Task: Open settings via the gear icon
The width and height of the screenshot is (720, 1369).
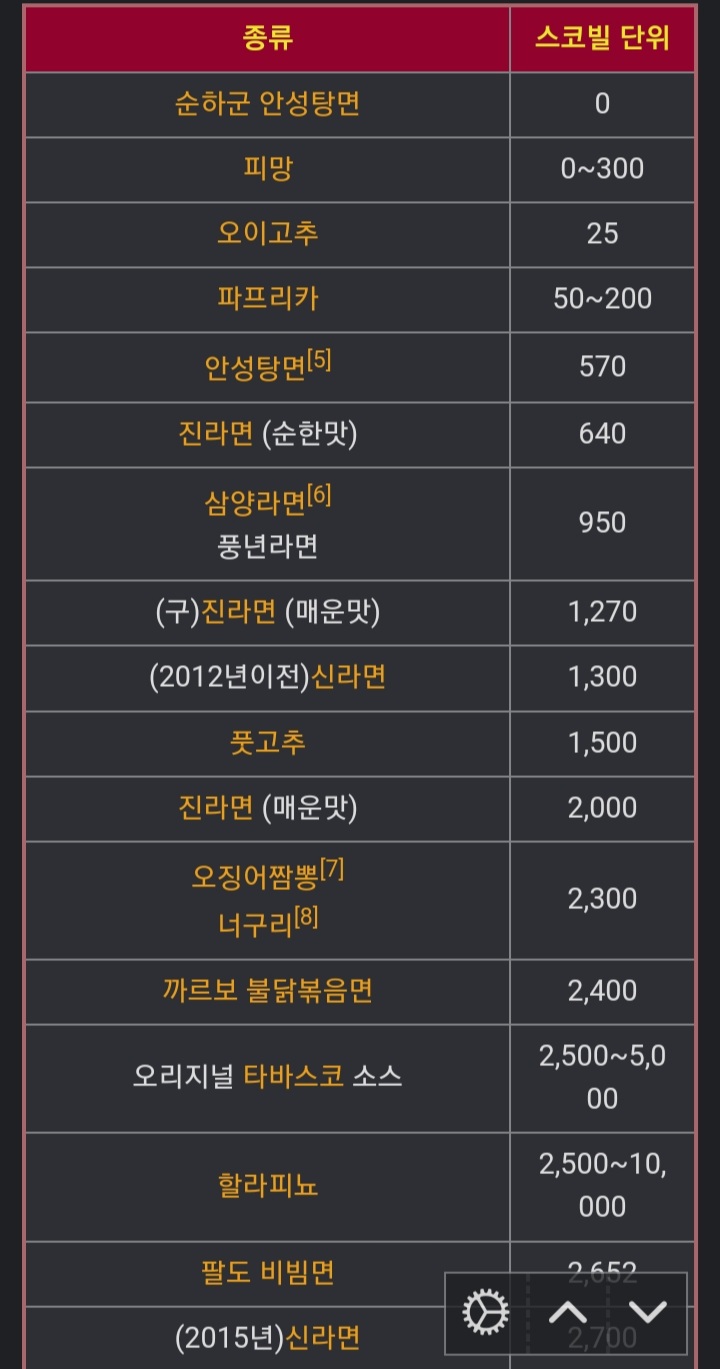Action: click(486, 1311)
